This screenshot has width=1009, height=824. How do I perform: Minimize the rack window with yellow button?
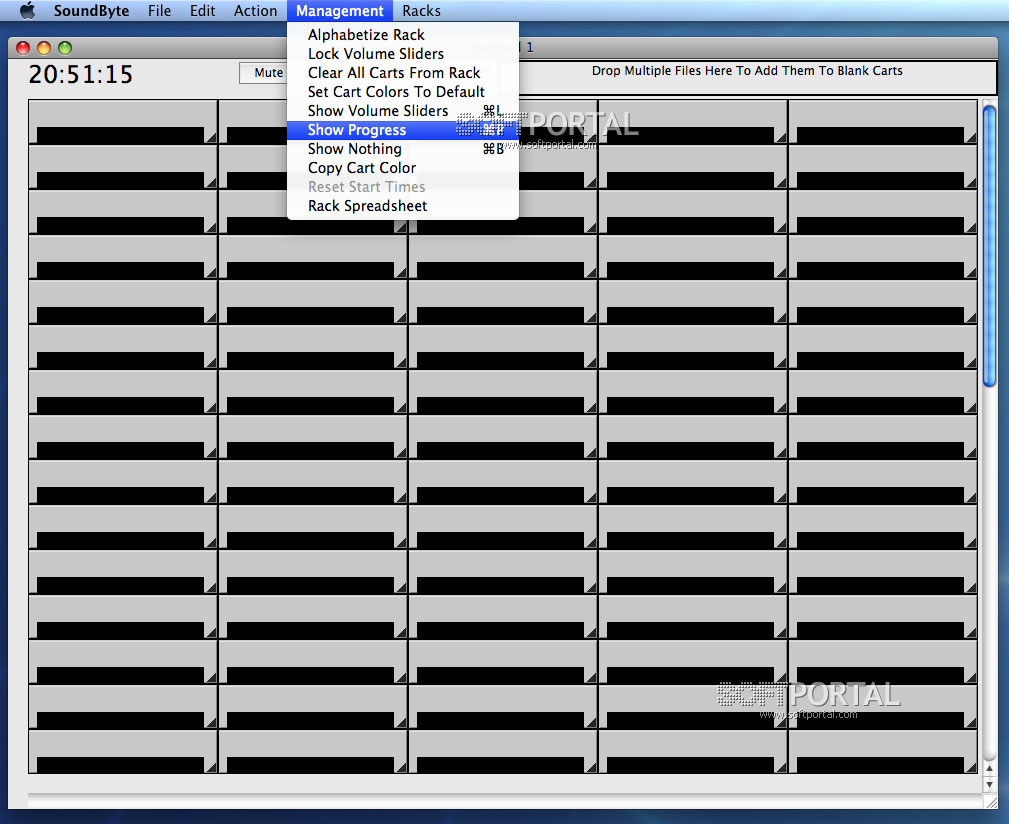coord(44,48)
